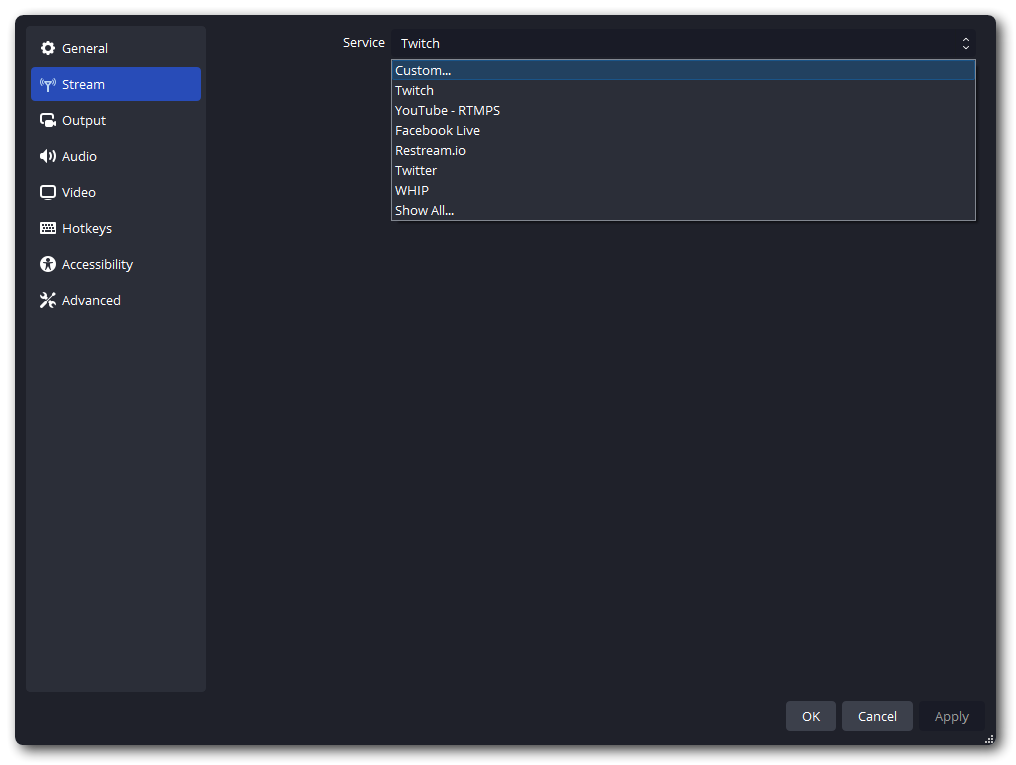Click the Advanced tools icon
The image size is (1016, 765).
(47, 300)
